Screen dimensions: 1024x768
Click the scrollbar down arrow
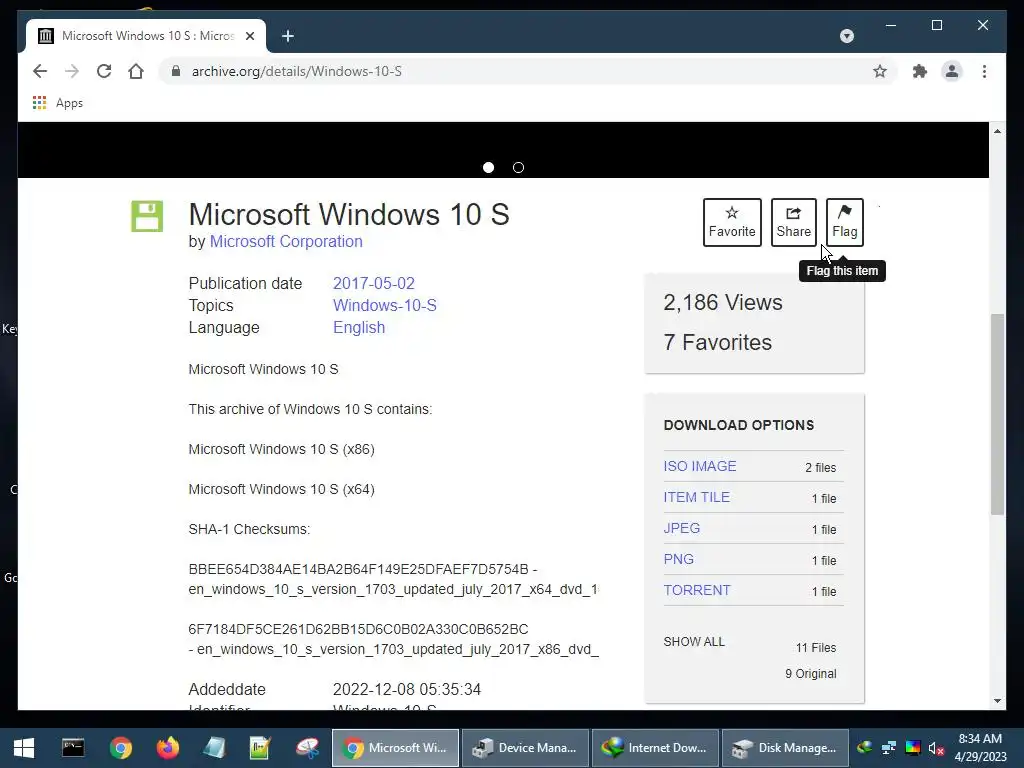coord(997,701)
